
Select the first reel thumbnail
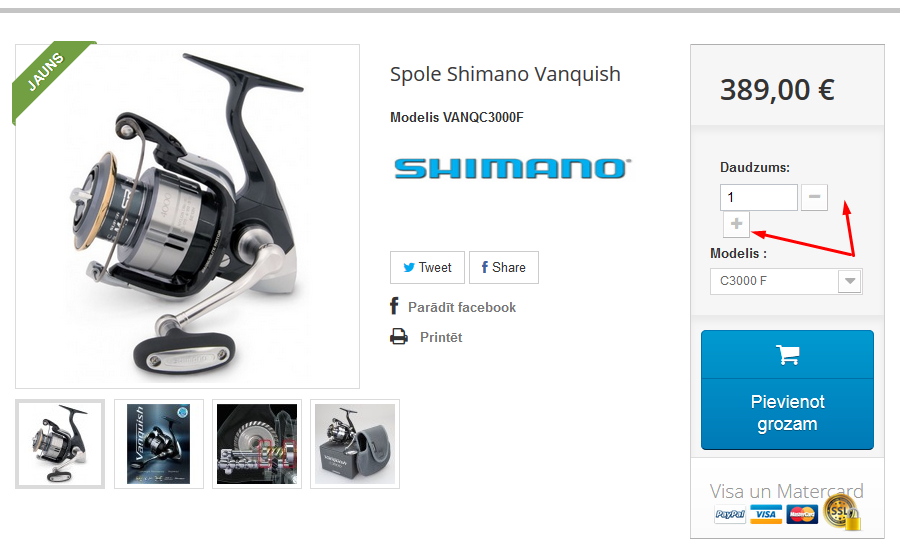60,444
